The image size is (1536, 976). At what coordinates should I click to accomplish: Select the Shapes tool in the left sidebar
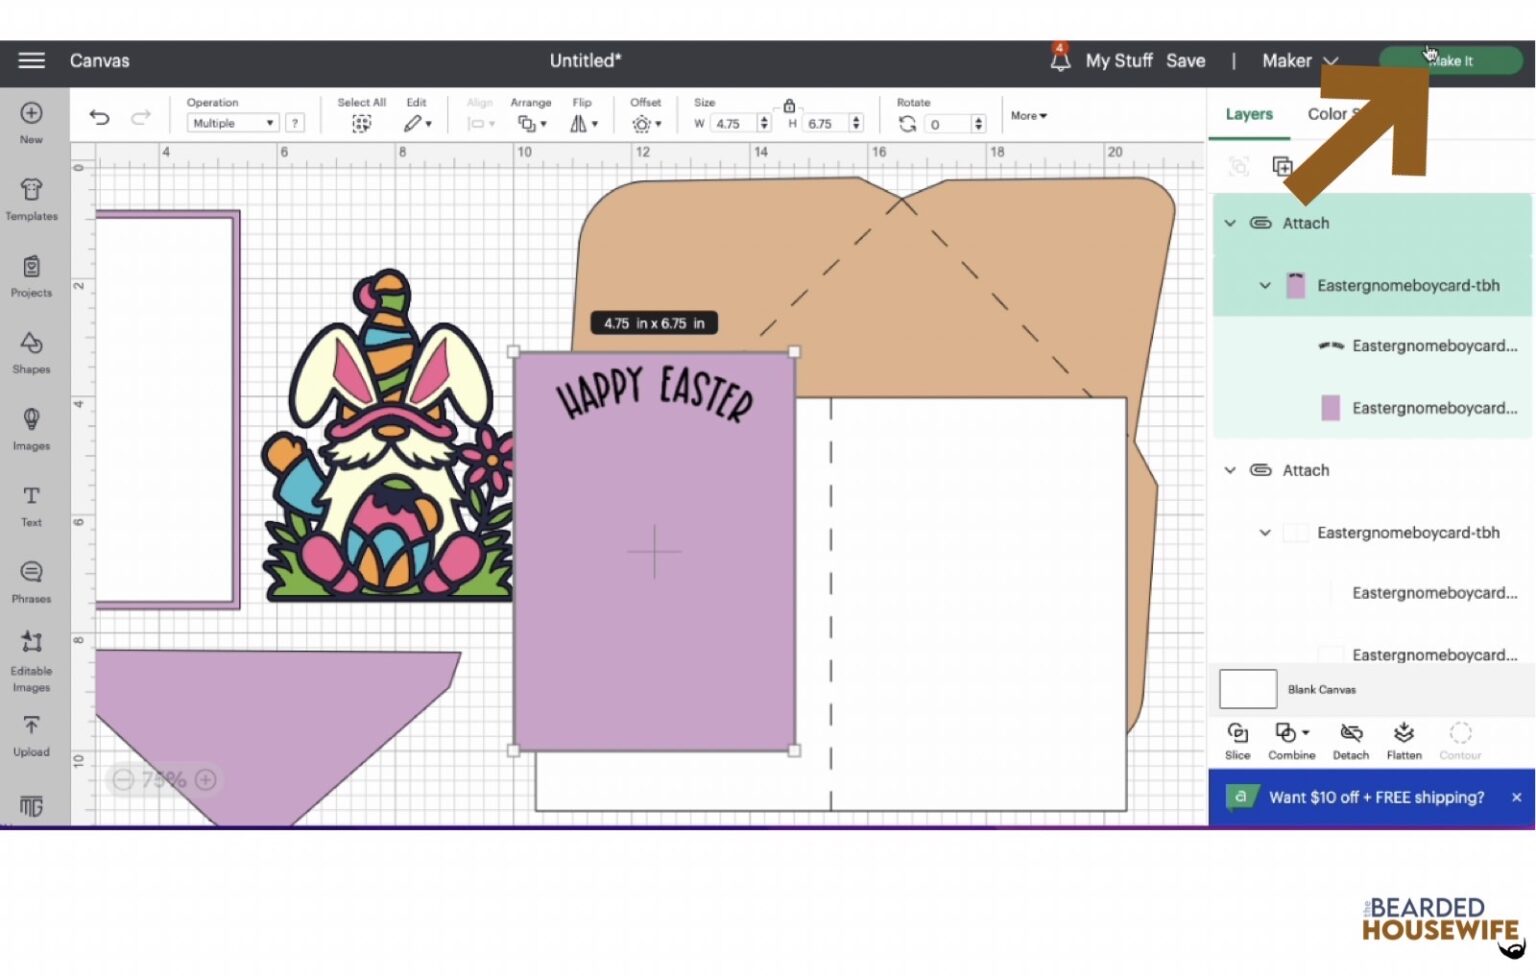point(31,352)
